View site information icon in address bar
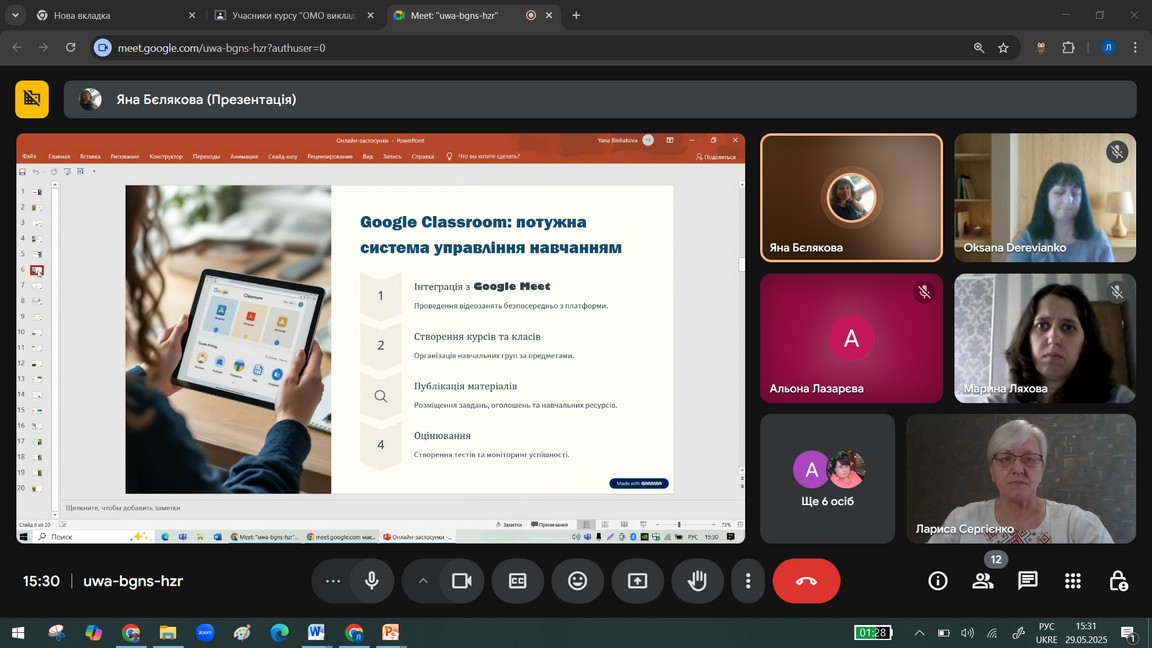1152x648 pixels. pyautogui.click(x=103, y=48)
